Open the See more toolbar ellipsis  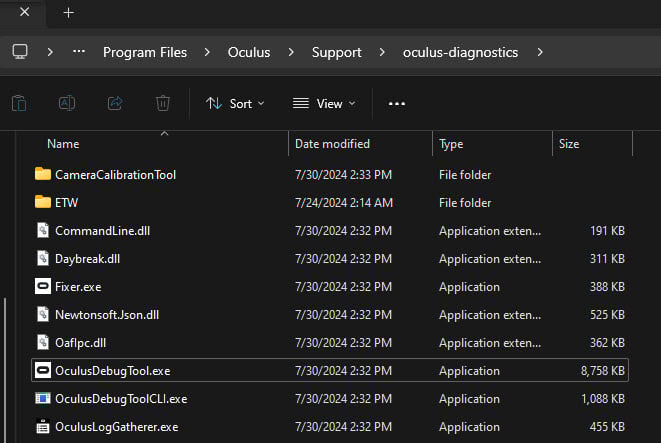click(x=397, y=104)
